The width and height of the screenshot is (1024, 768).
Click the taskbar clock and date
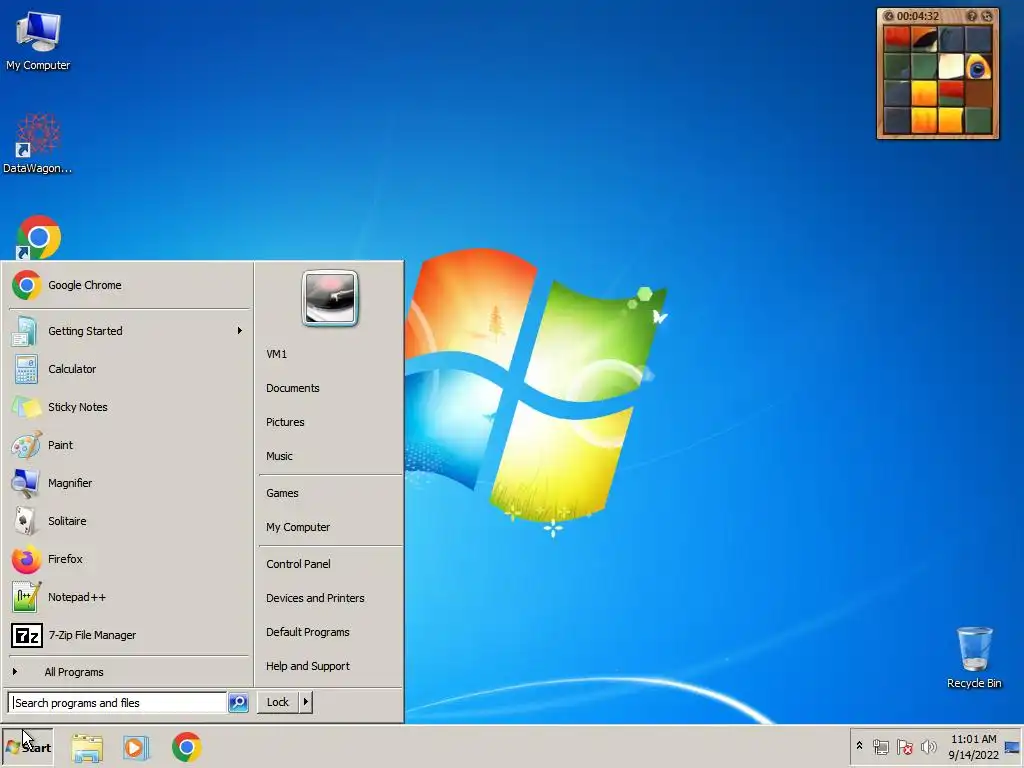973,747
